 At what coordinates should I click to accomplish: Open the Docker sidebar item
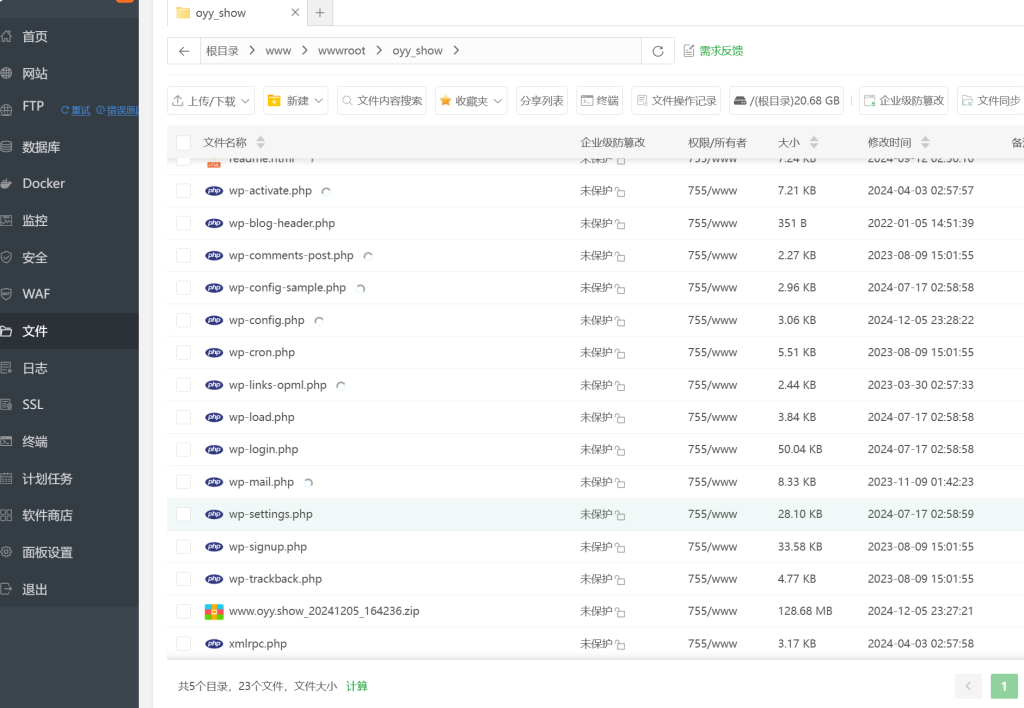[x=43, y=184]
